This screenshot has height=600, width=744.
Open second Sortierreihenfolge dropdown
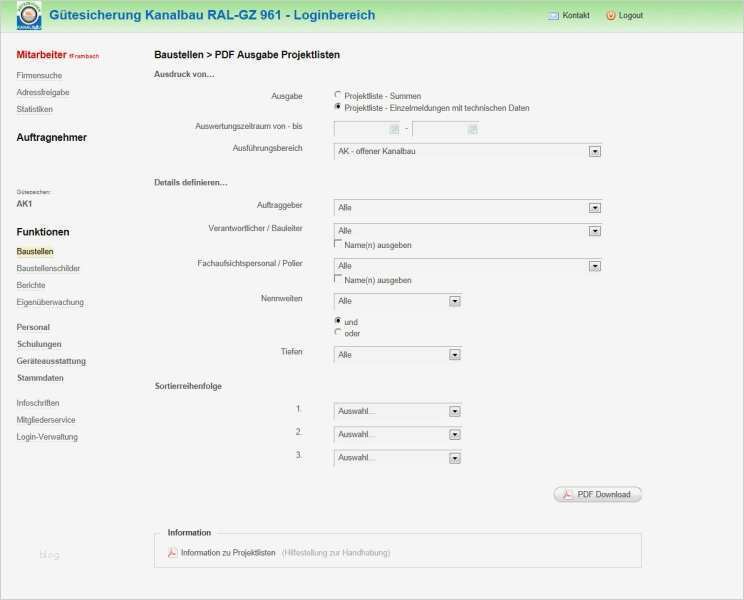pos(398,434)
